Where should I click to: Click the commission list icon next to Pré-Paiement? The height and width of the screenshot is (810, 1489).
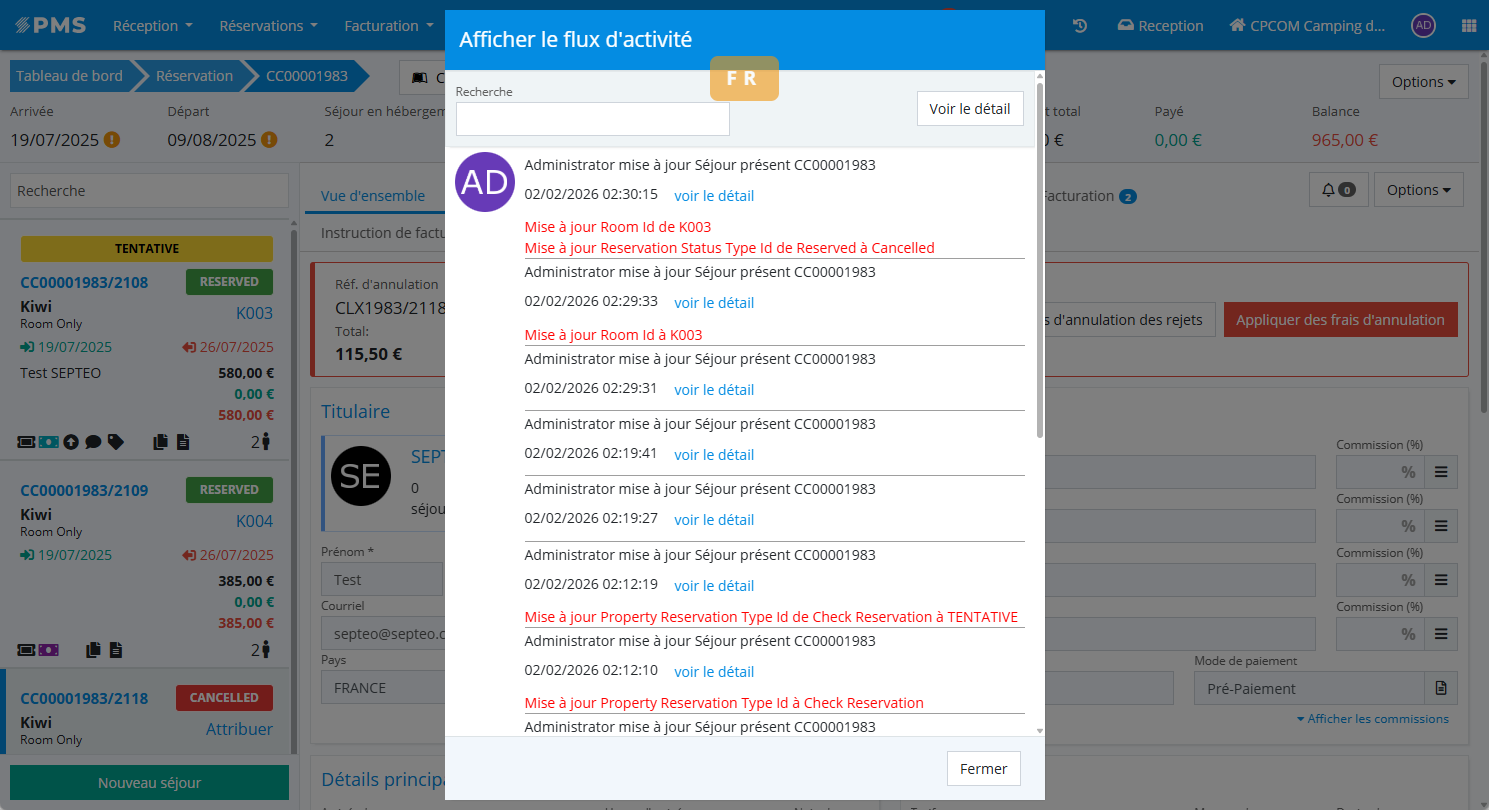tap(1440, 688)
